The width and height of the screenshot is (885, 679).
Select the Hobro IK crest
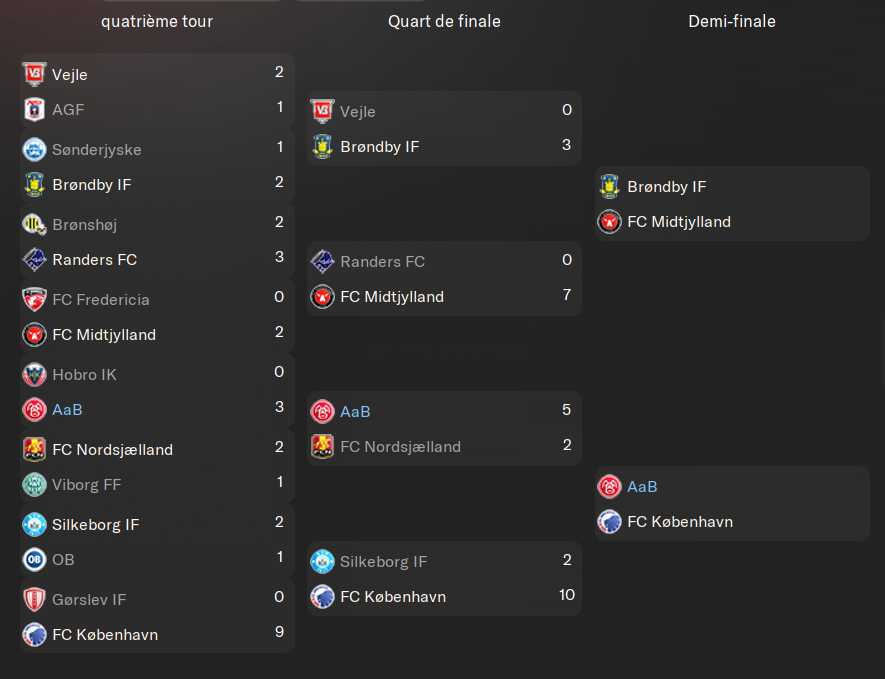click(34, 374)
